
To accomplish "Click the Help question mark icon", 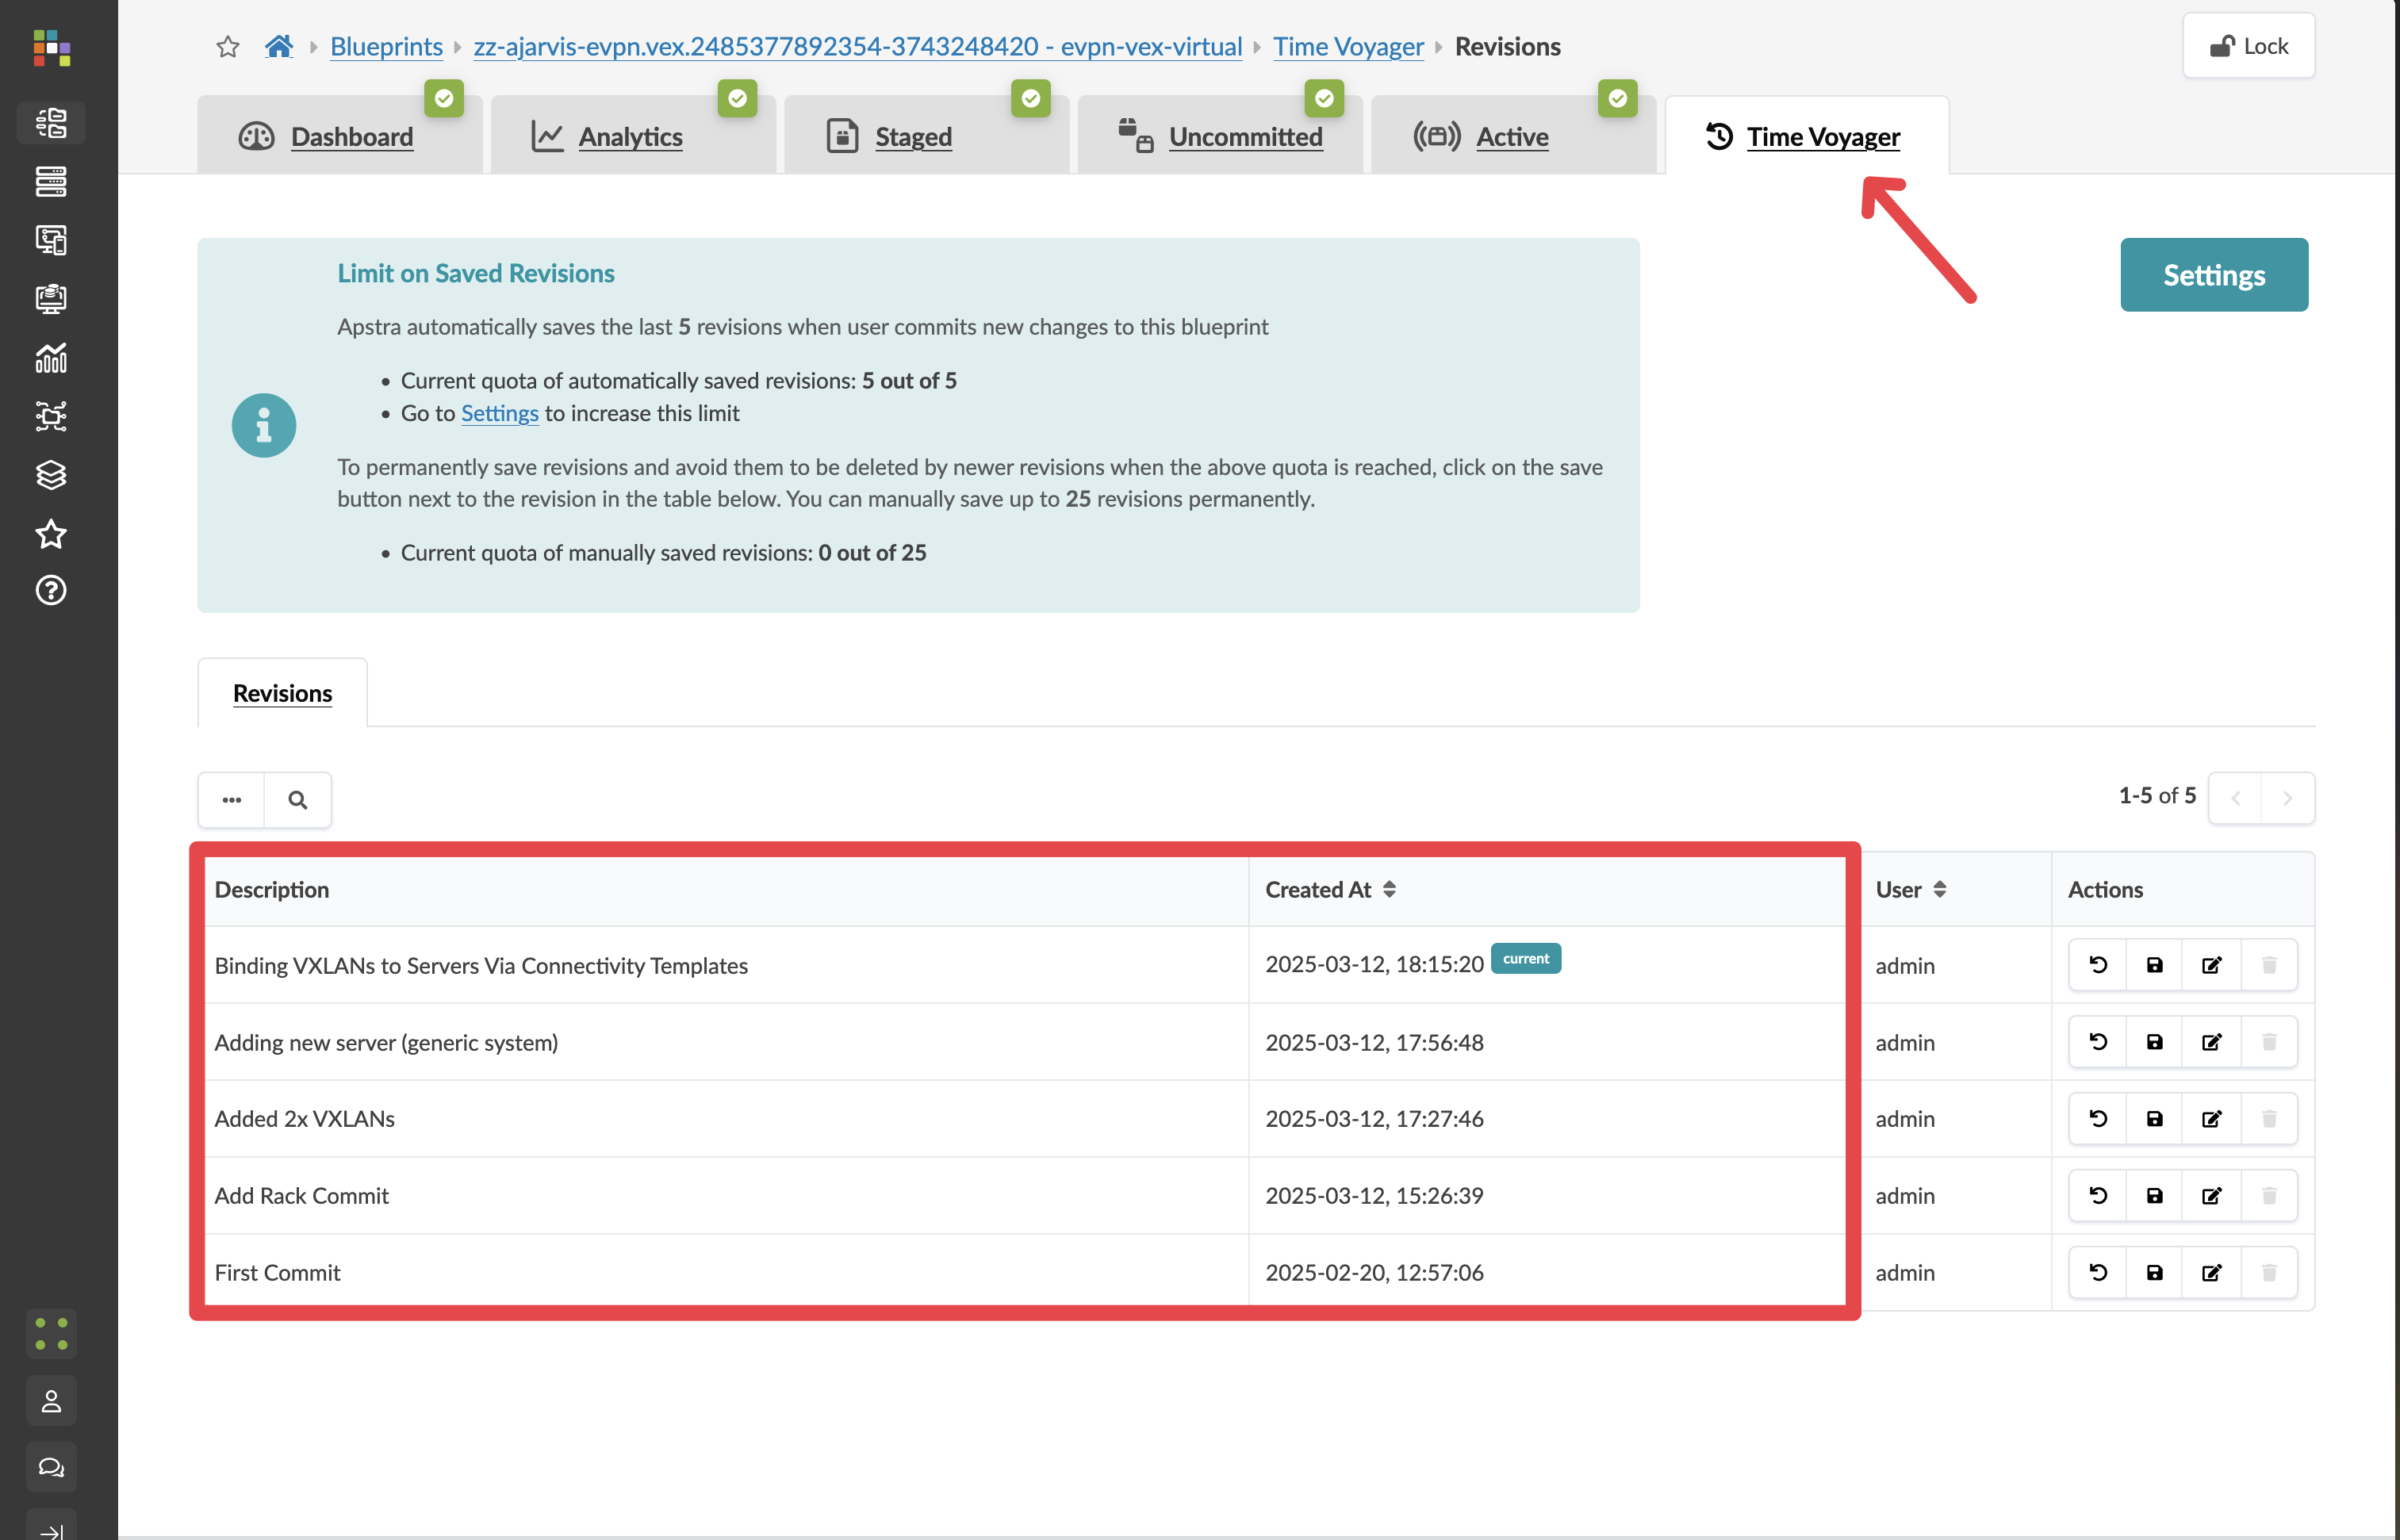I will [51, 591].
